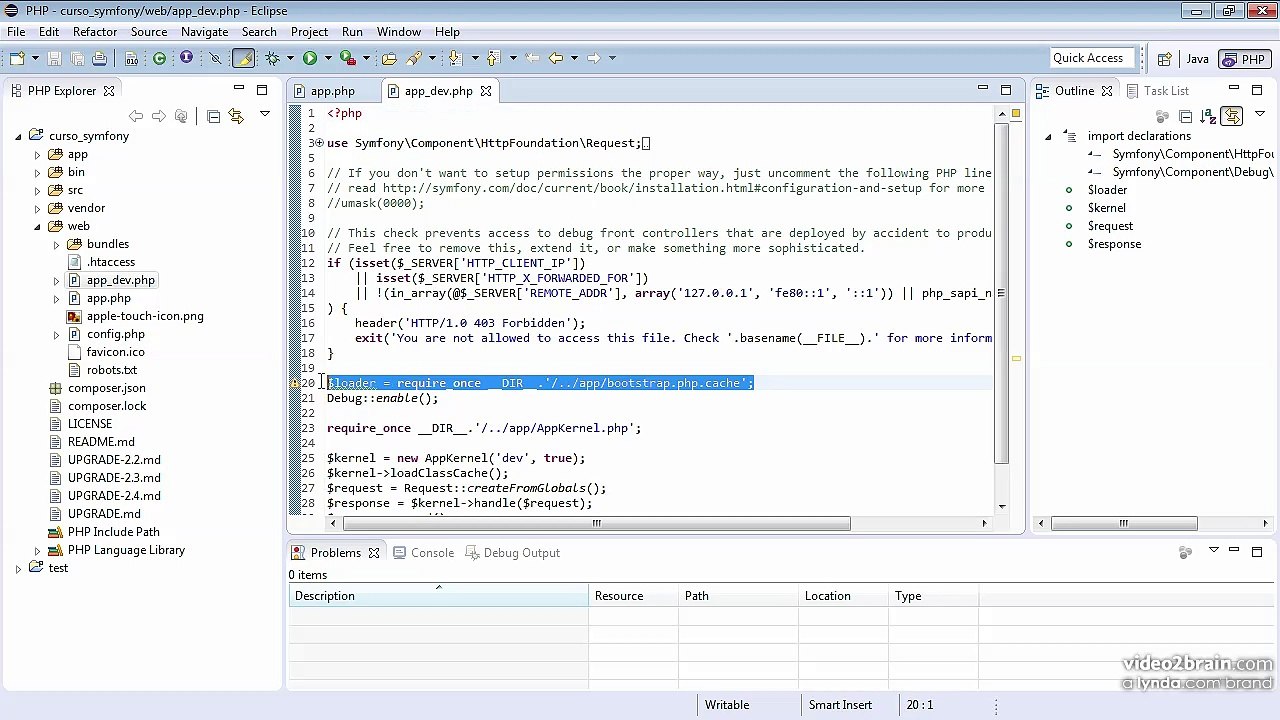Collapse the curso_symfony project node

(18, 136)
